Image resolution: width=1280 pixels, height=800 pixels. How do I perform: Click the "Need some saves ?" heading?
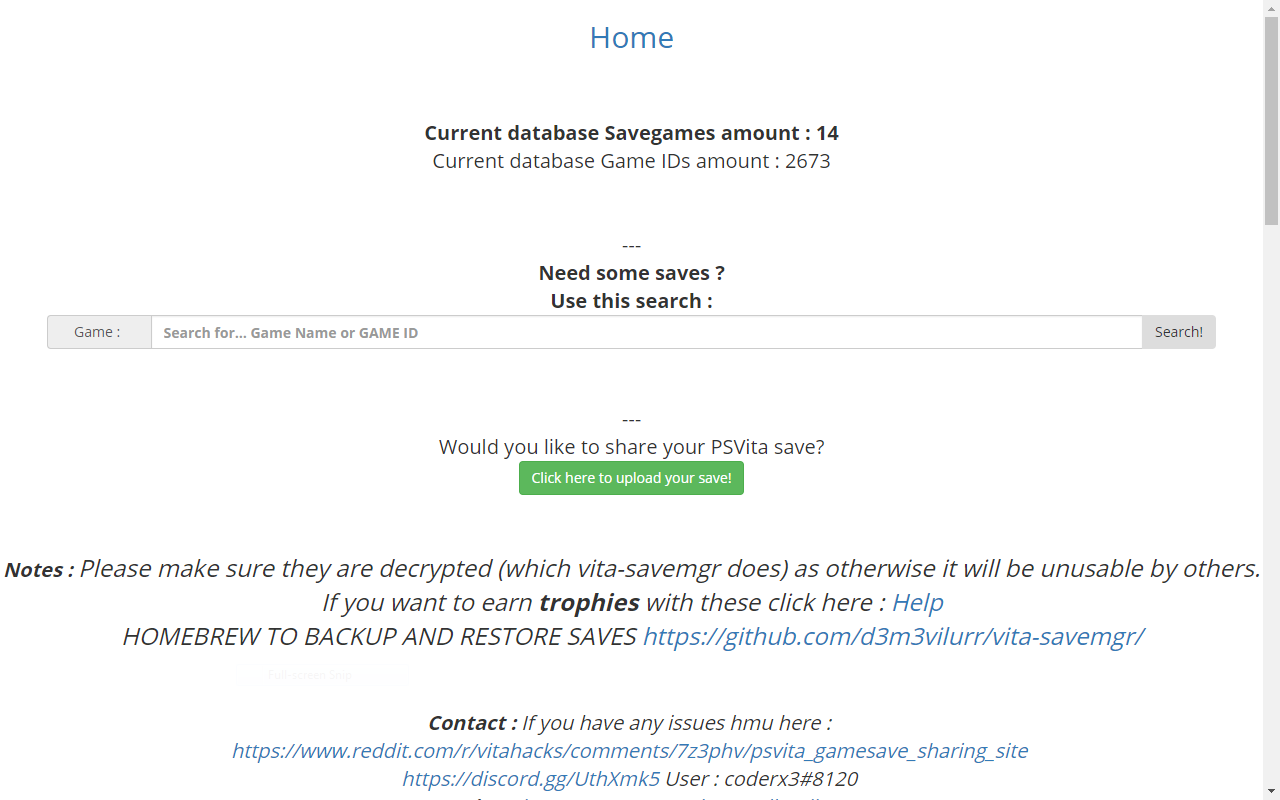(631, 273)
